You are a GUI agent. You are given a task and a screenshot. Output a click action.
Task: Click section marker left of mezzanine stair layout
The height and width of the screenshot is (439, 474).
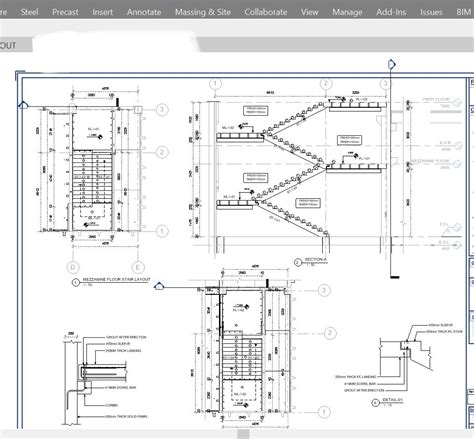[x=22, y=106]
